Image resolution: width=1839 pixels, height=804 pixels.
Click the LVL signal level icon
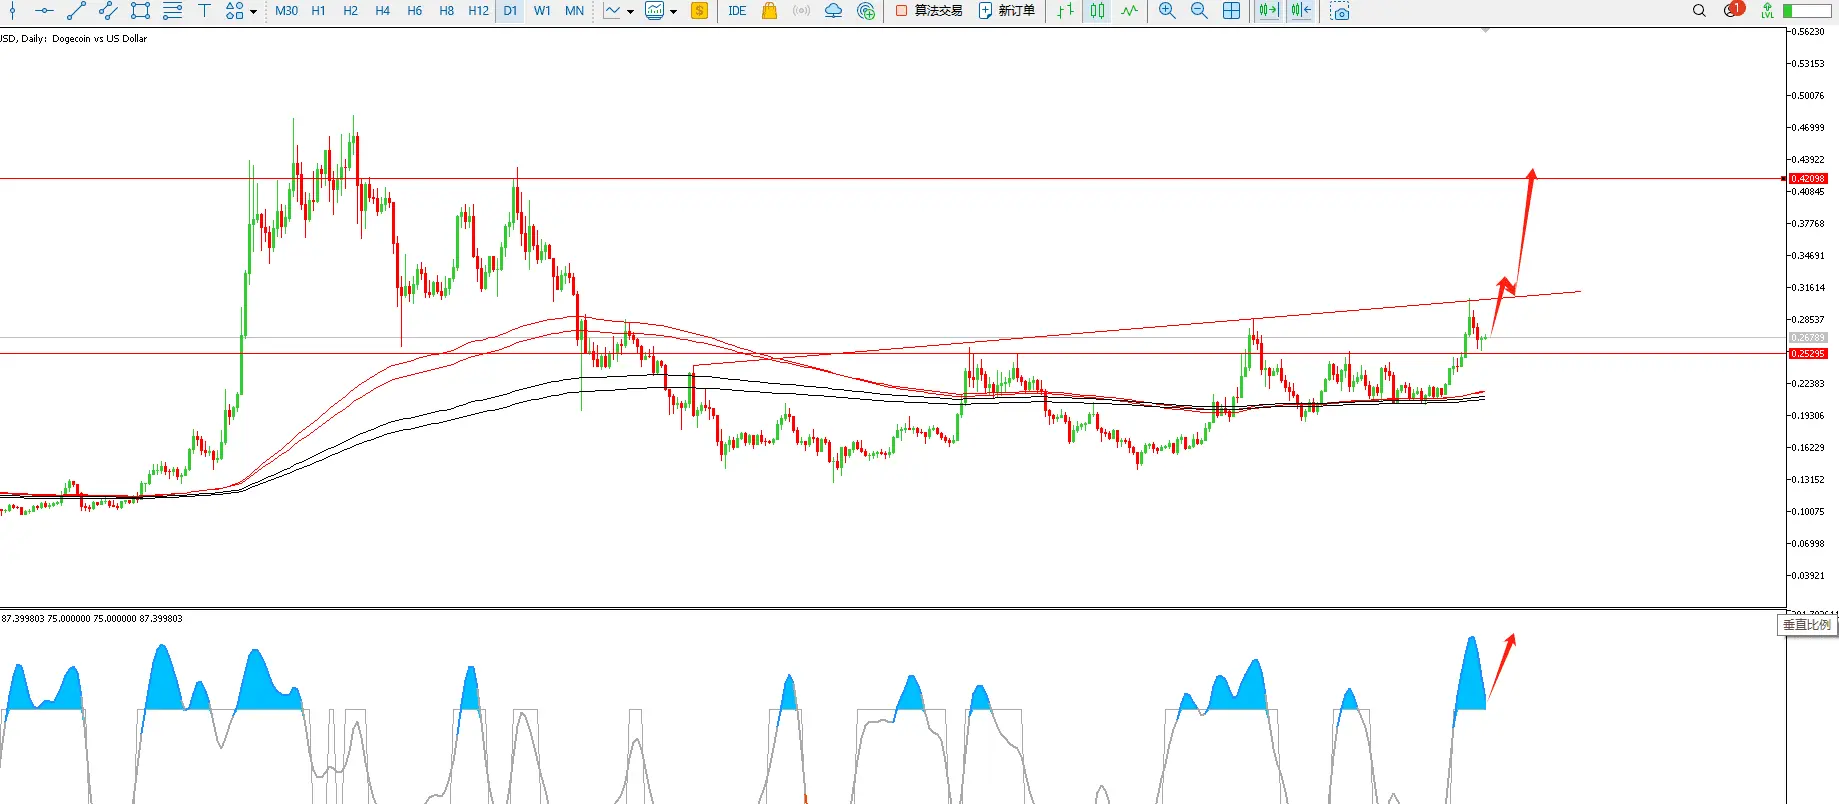(x=1768, y=11)
